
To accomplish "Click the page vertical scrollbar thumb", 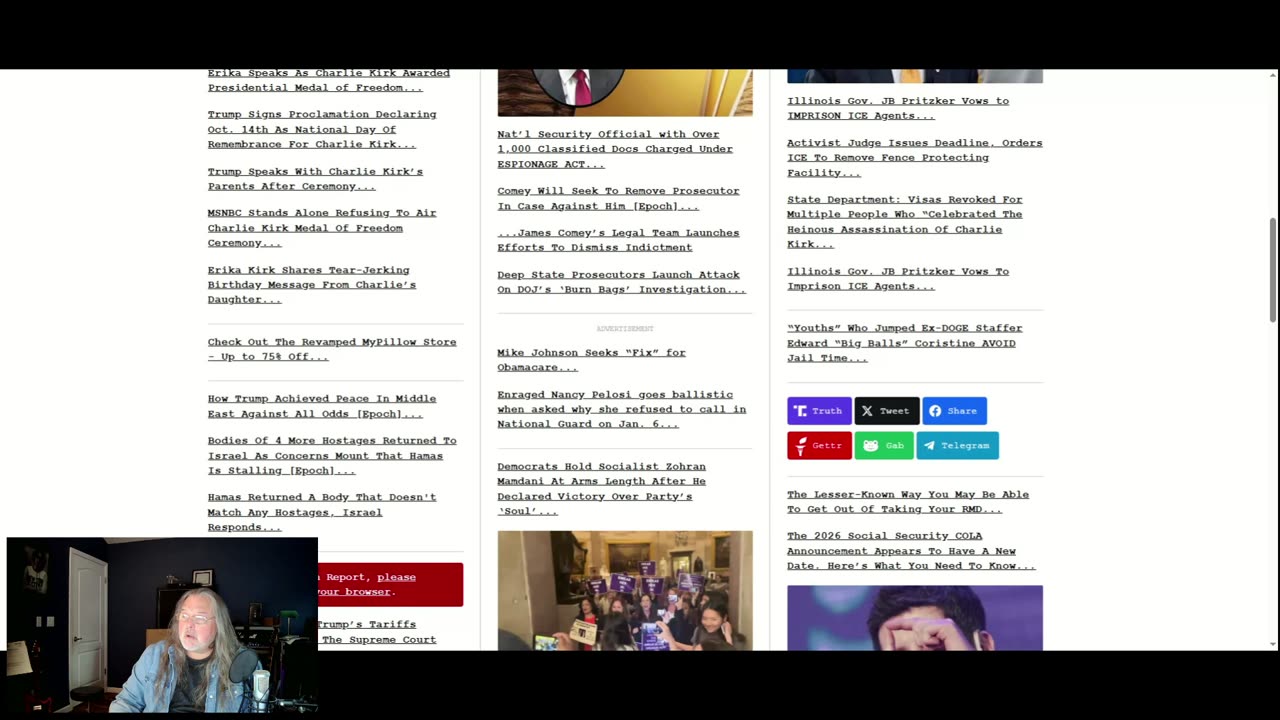I will pos(1273,269).
